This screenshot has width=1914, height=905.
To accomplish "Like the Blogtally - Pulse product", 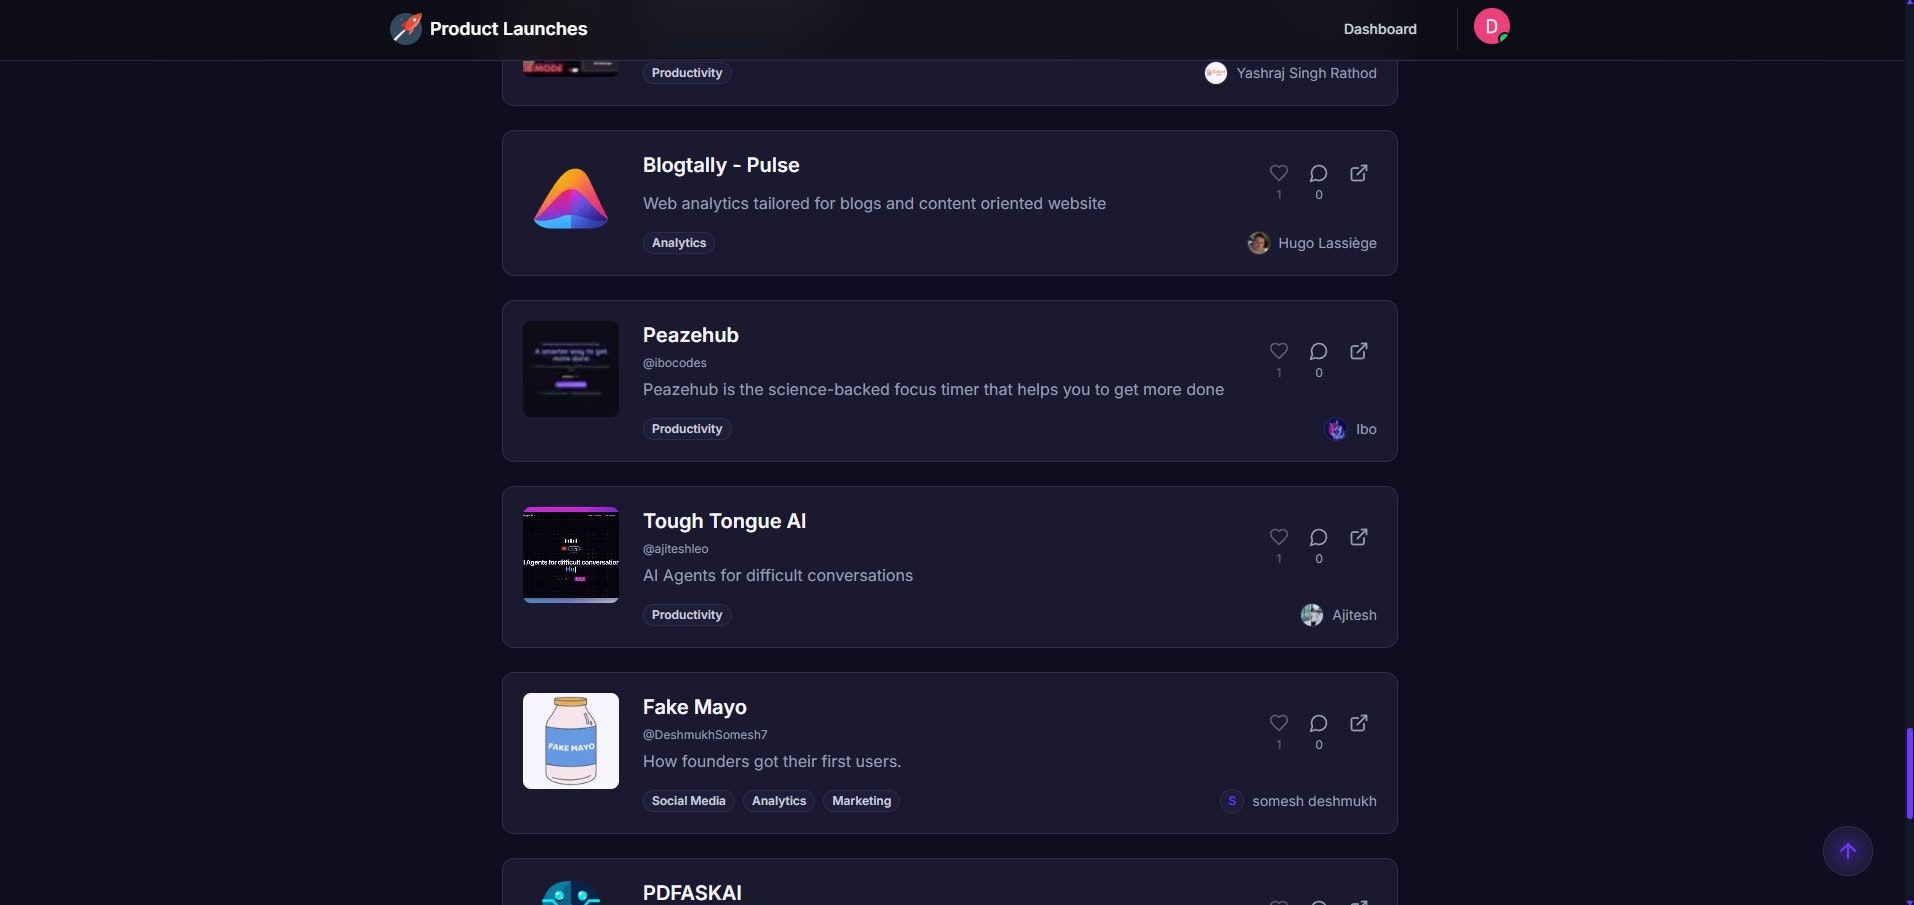I will tap(1278, 173).
